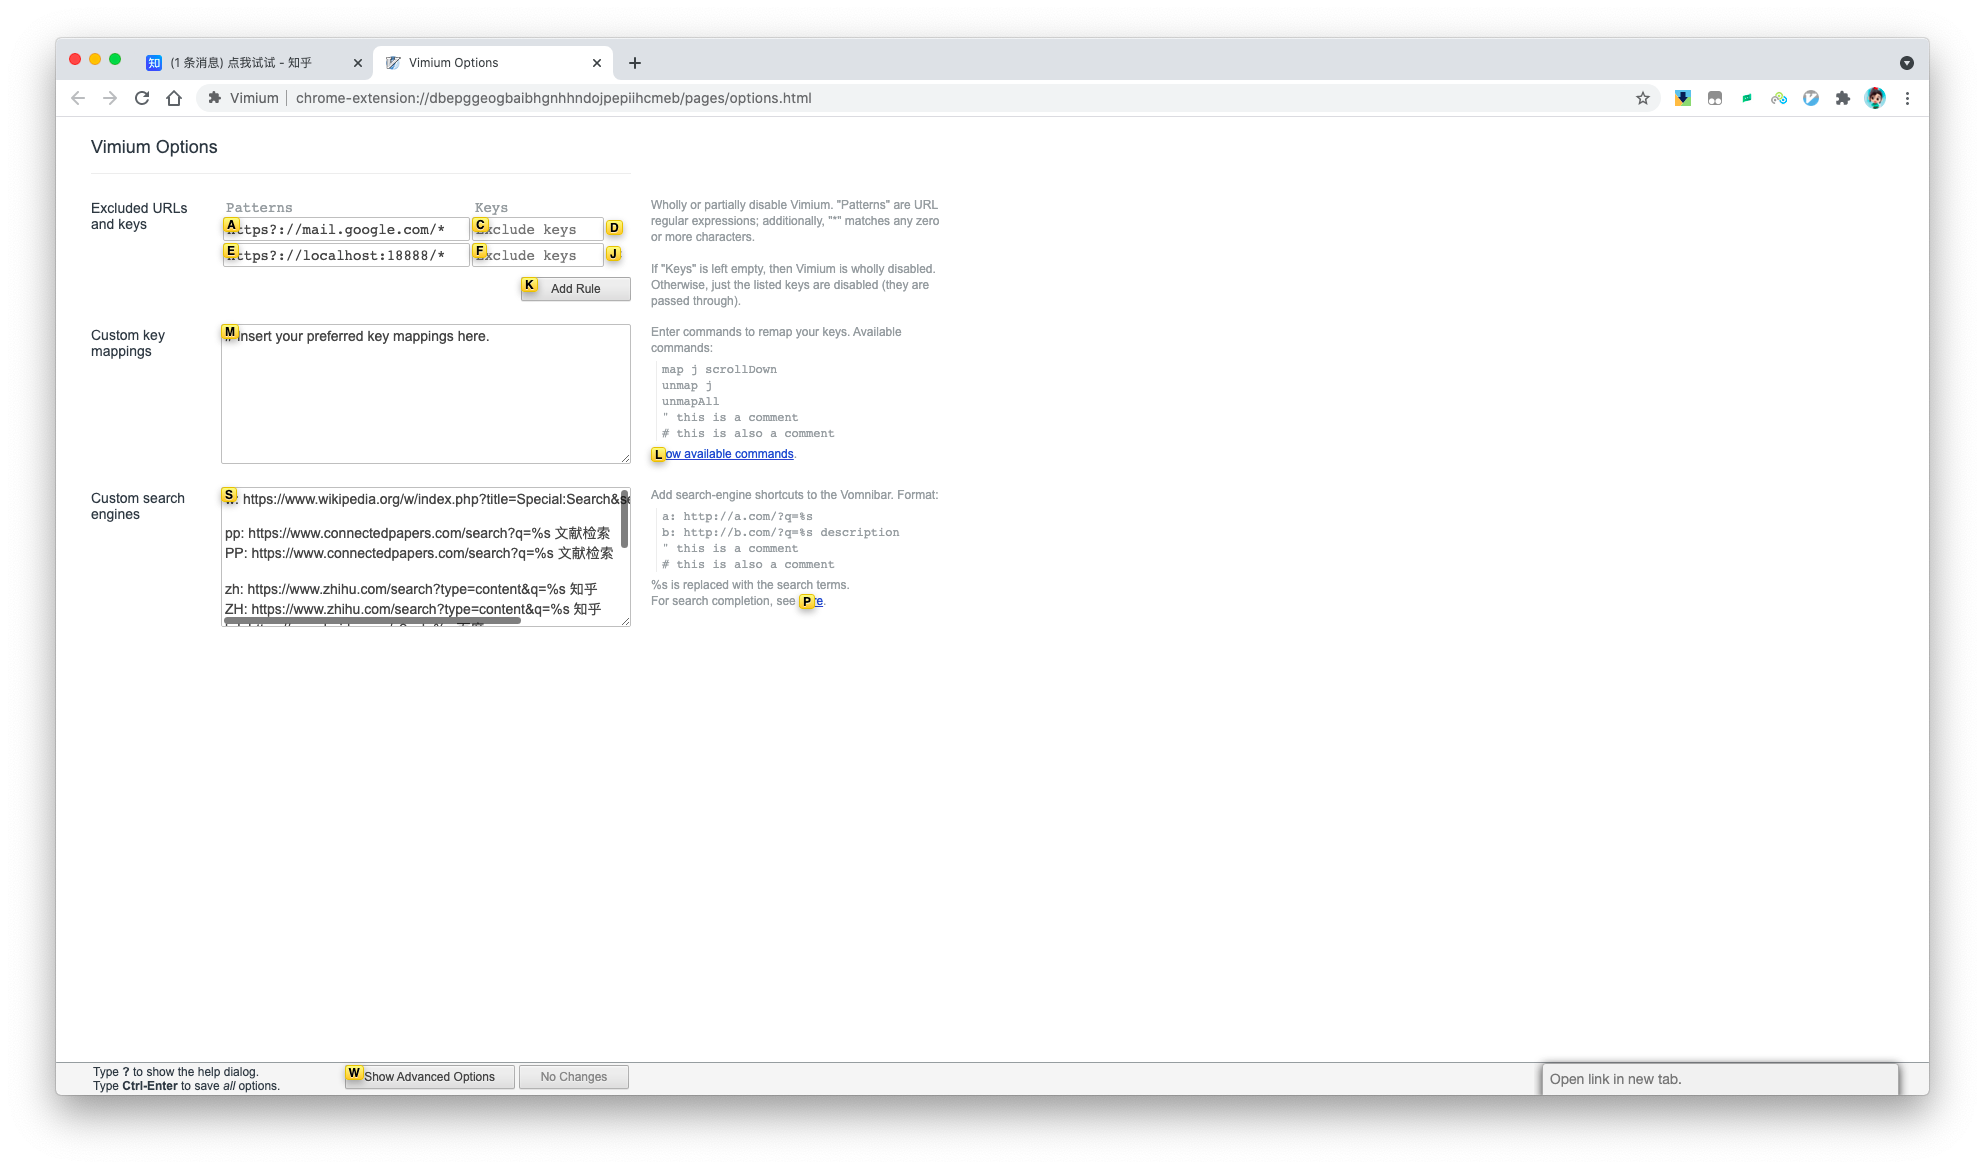Image resolution: width=1985 pixels, height=1169 pixels.
Task: Reload the page
Action: (x=142, y=98)
